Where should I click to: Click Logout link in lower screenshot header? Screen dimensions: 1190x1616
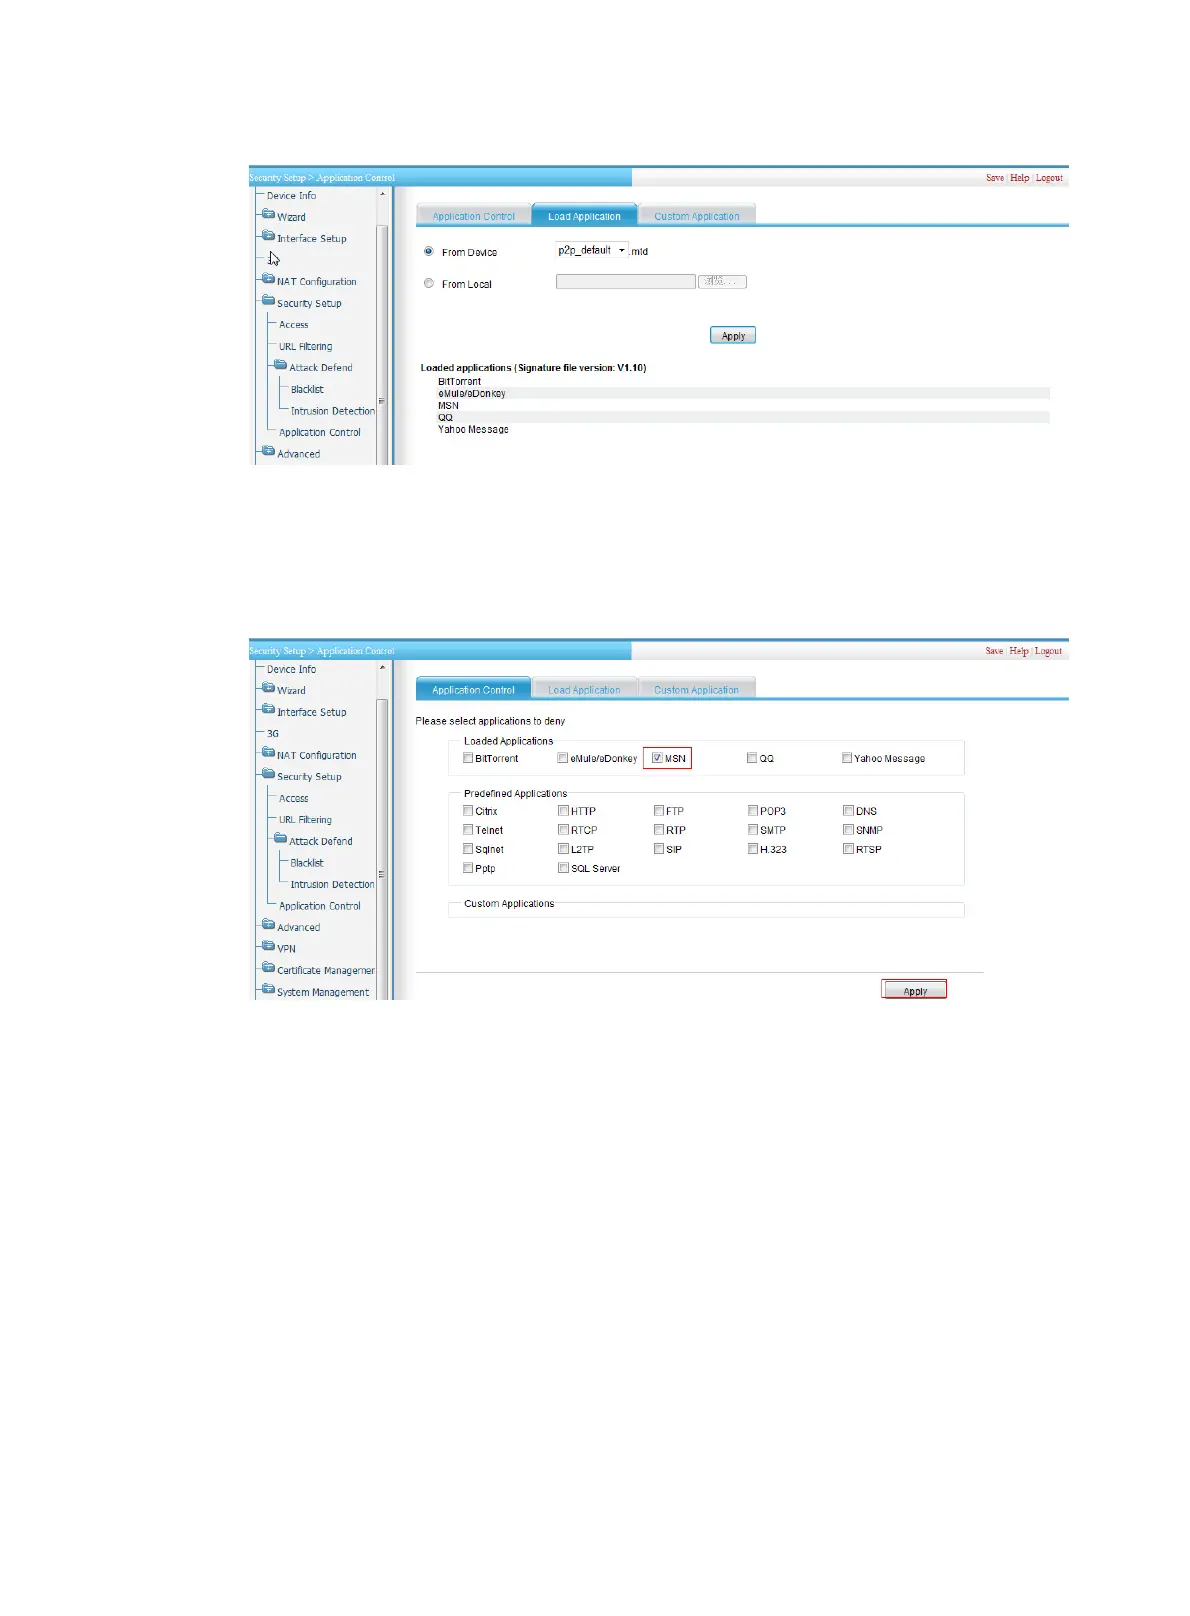(x=1048, y=651)
